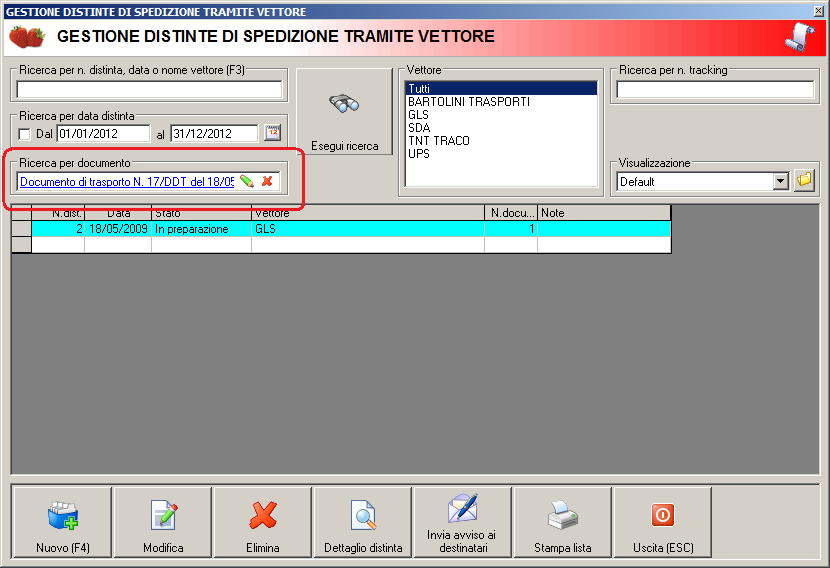Click the scroll icon in header

[x=800, y=37]
